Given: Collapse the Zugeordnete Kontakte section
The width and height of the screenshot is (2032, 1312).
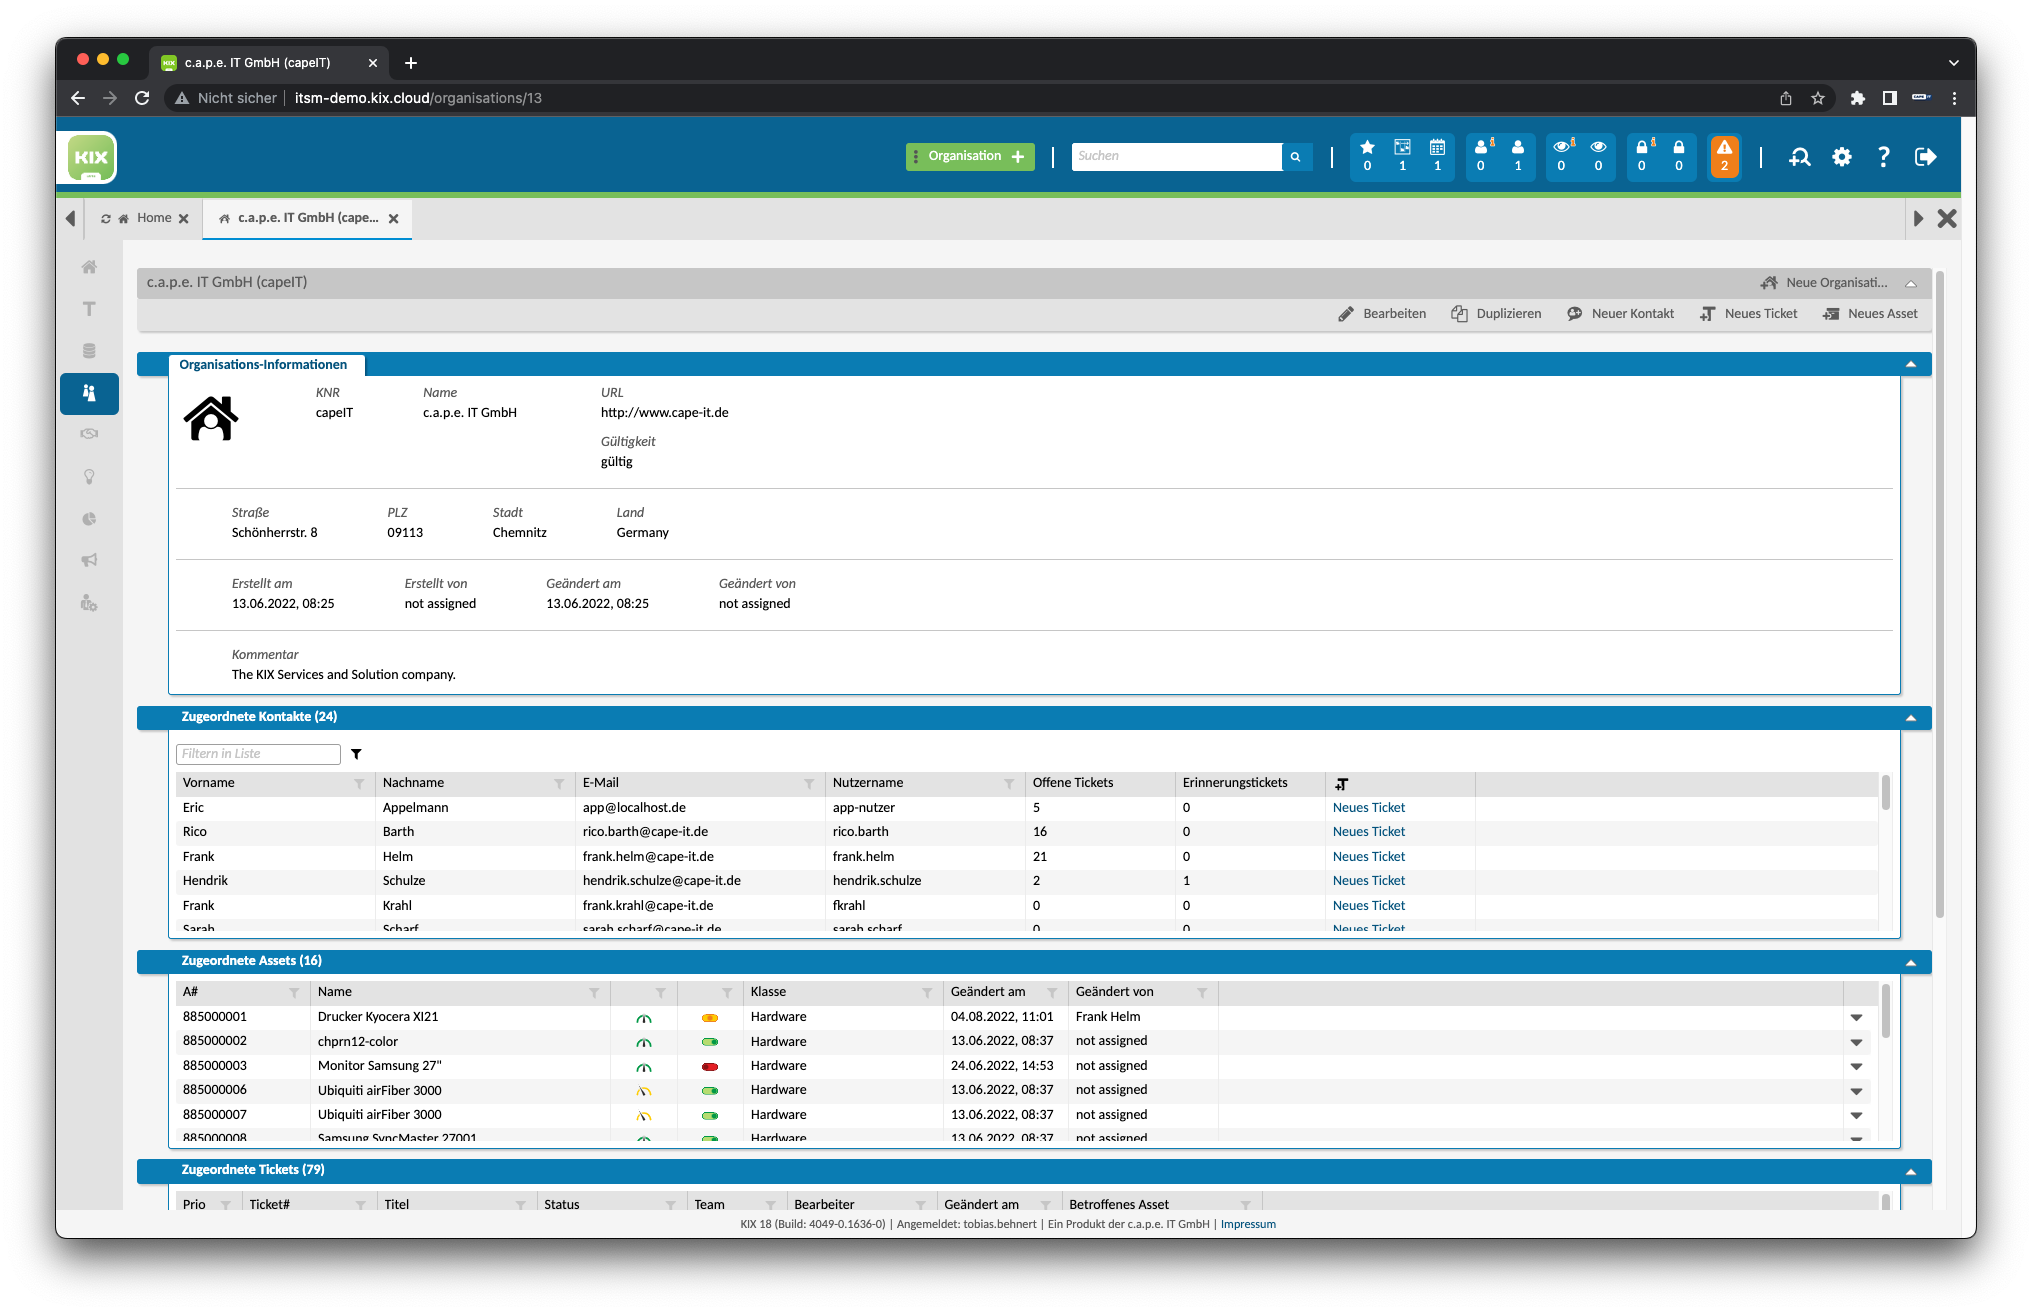Looking at the screenshot, I should pos(1911,717).
